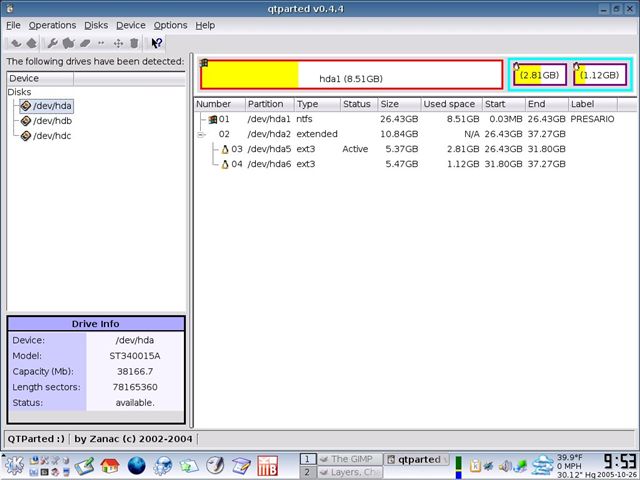Click the PRESARIO label cell

pos(592,119)
